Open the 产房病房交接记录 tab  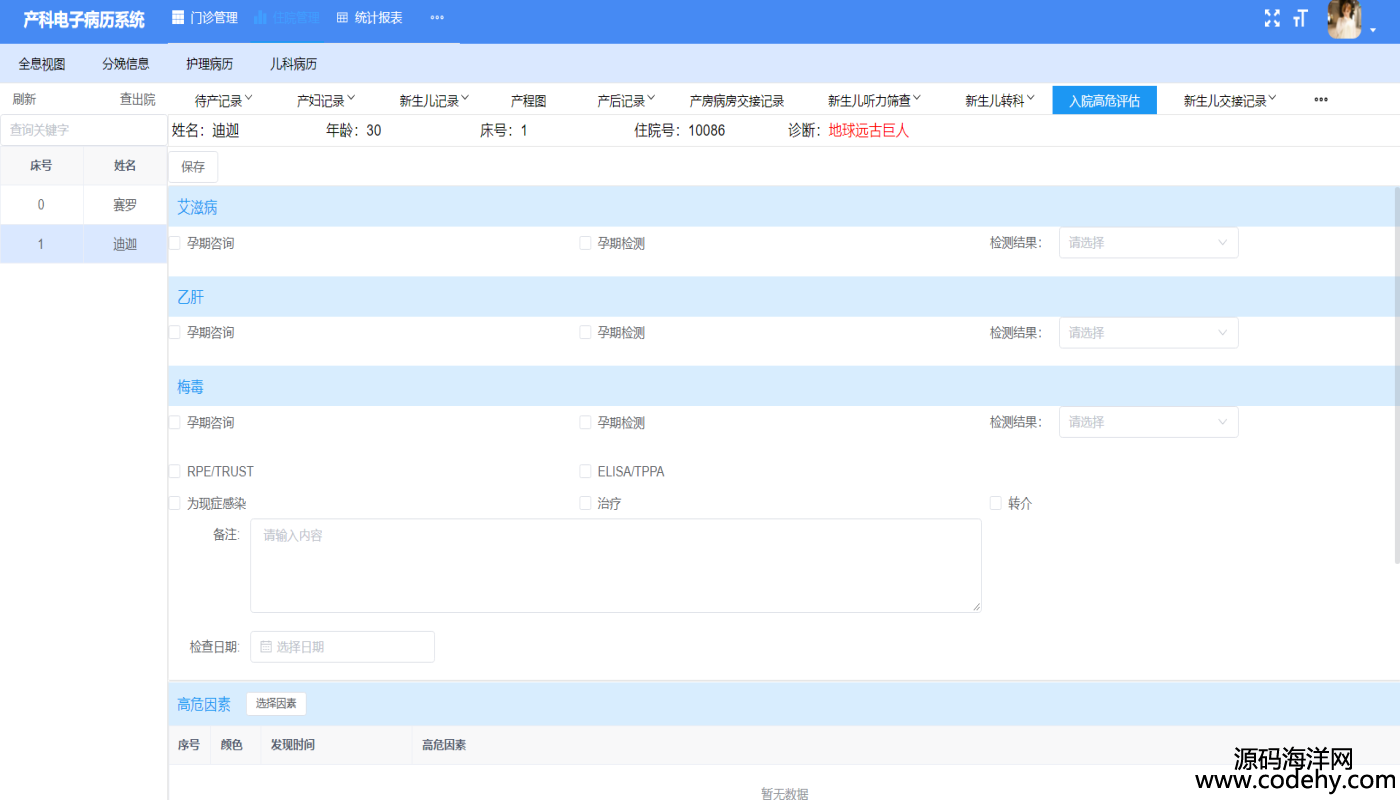736,100
